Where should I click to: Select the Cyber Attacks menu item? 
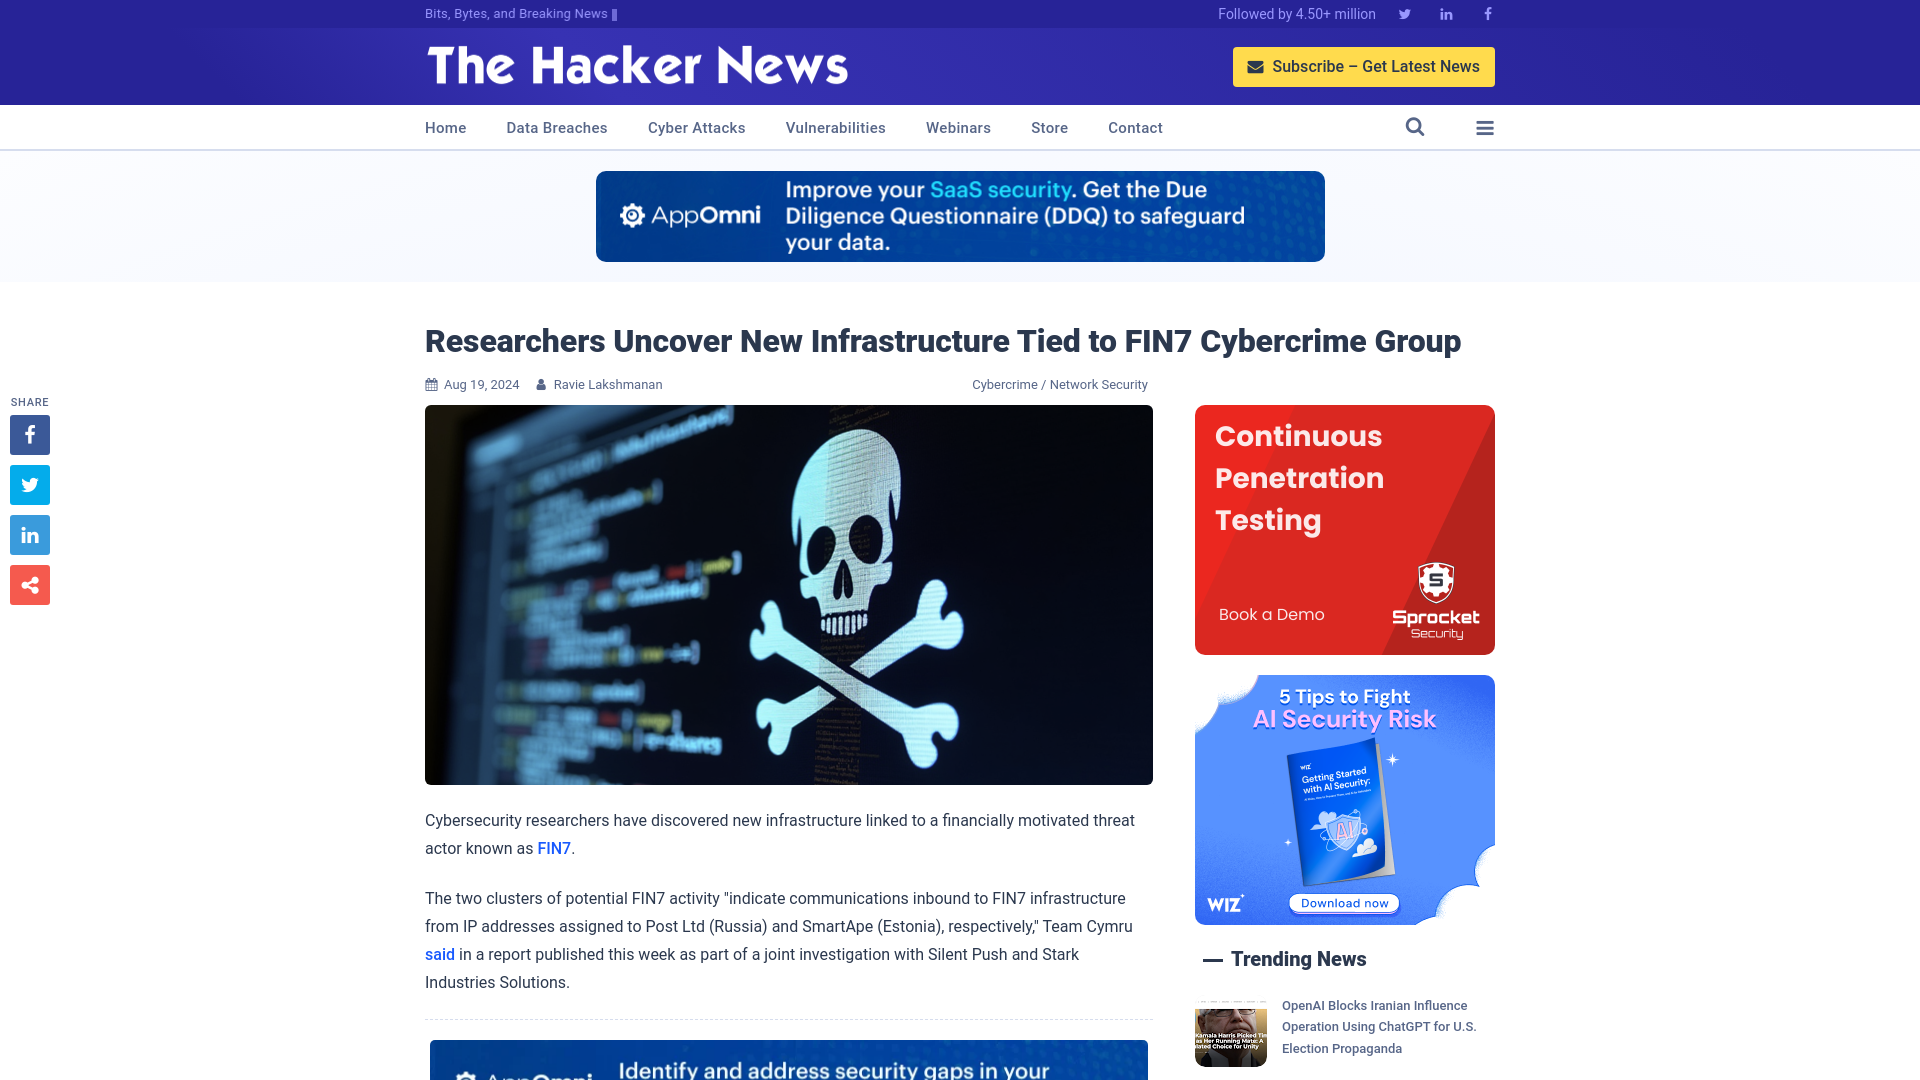coord(696,128)
